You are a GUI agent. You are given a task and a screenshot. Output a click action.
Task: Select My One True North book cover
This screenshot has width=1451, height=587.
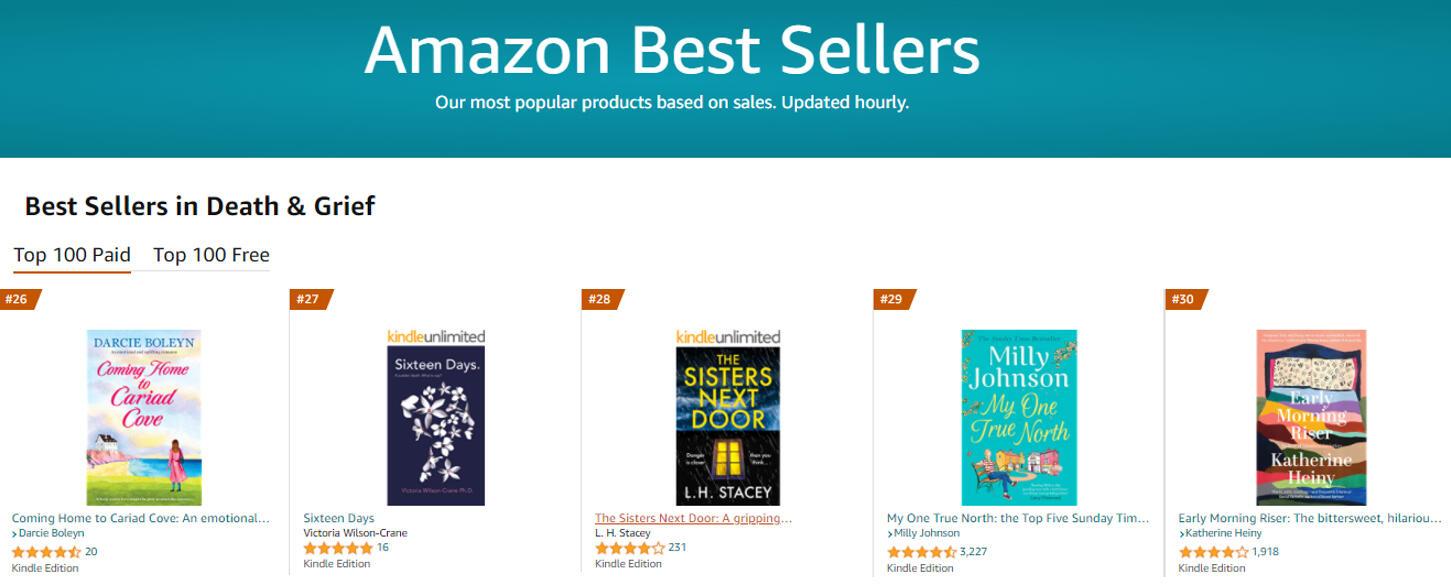click(1019, 417)
